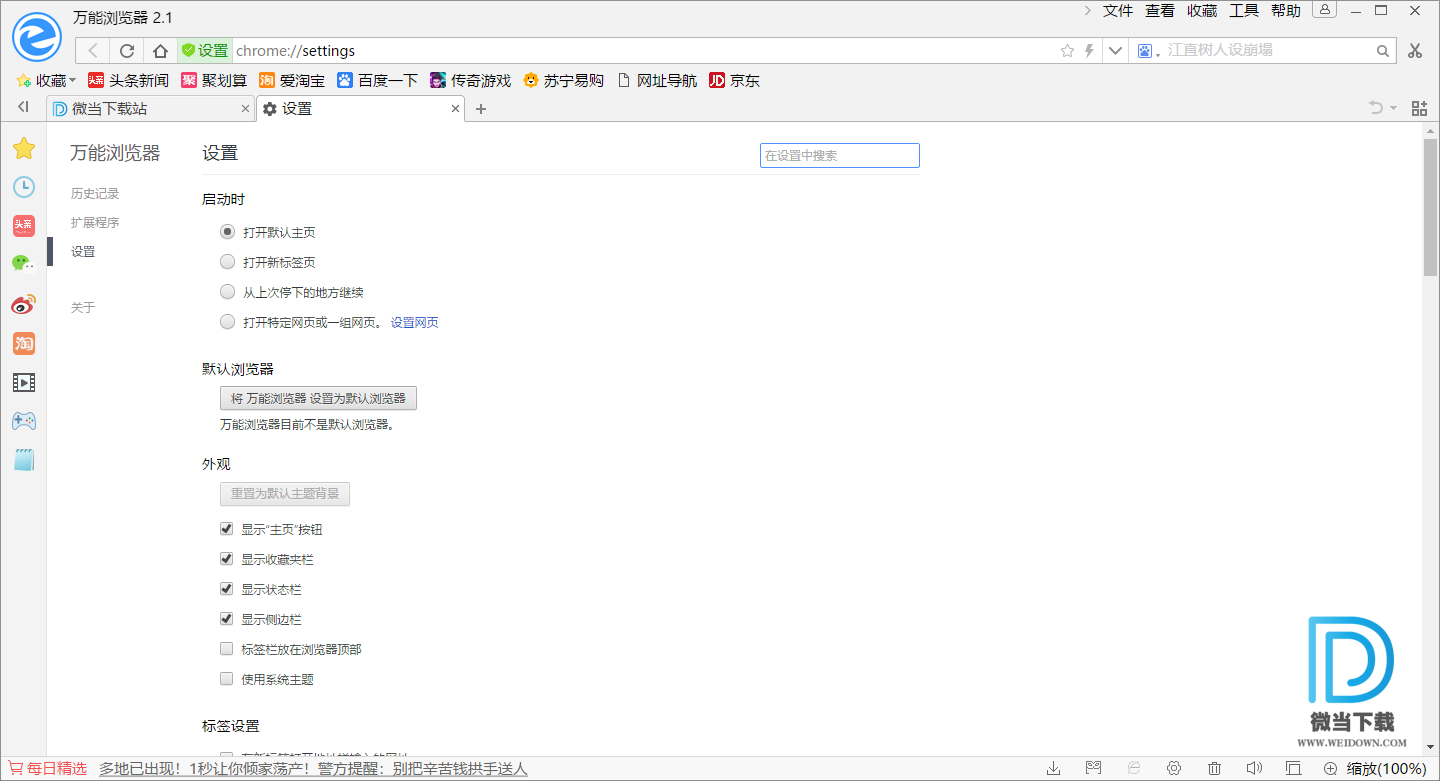
Task: Open history clock icon in sidebar
Action: click(x=24, y=187)
